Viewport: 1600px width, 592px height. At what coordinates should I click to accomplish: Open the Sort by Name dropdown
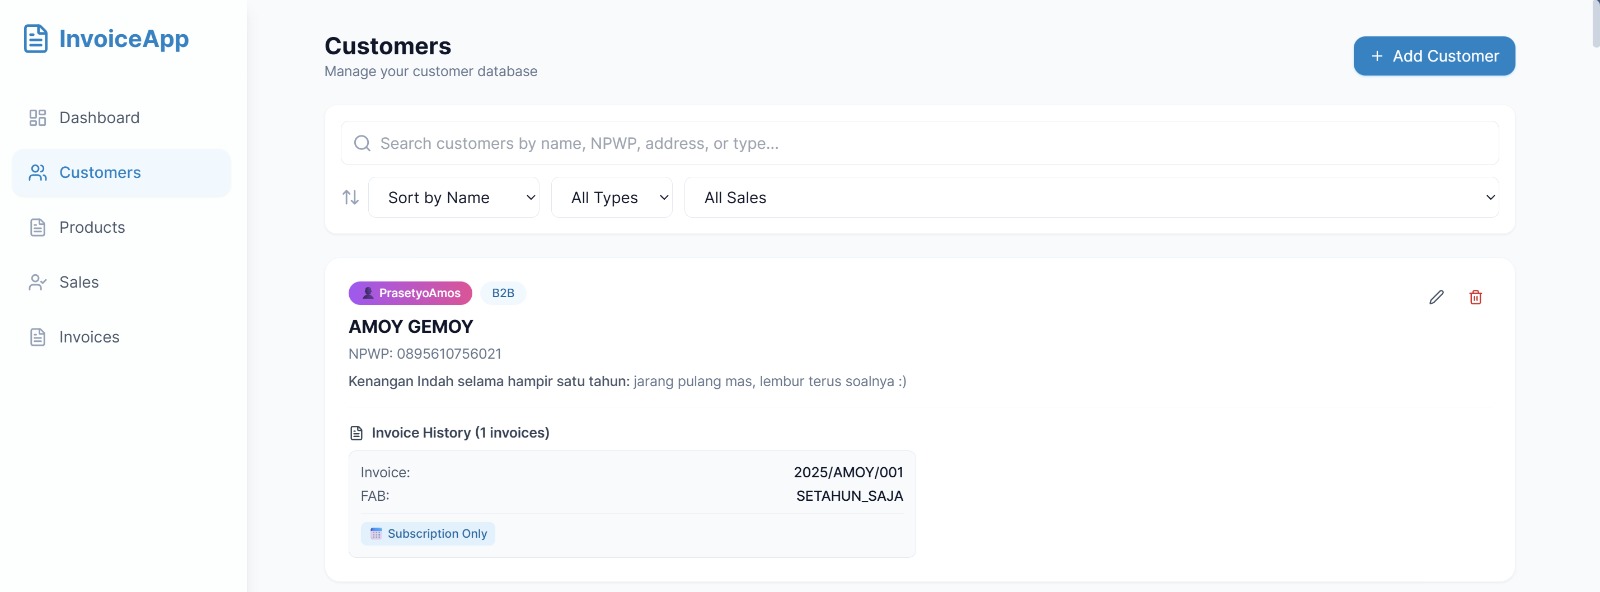click(x=454, y=198)
